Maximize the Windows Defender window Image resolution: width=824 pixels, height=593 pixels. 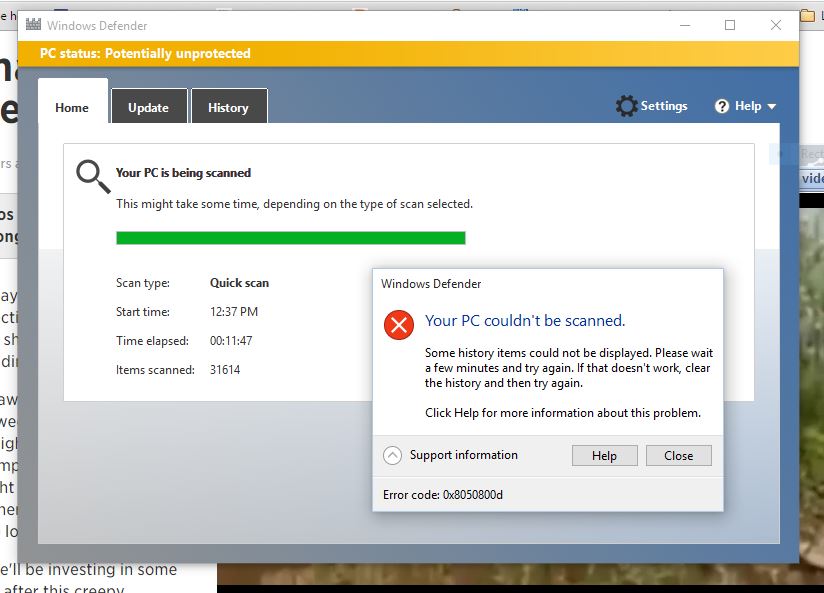[730, 25]
